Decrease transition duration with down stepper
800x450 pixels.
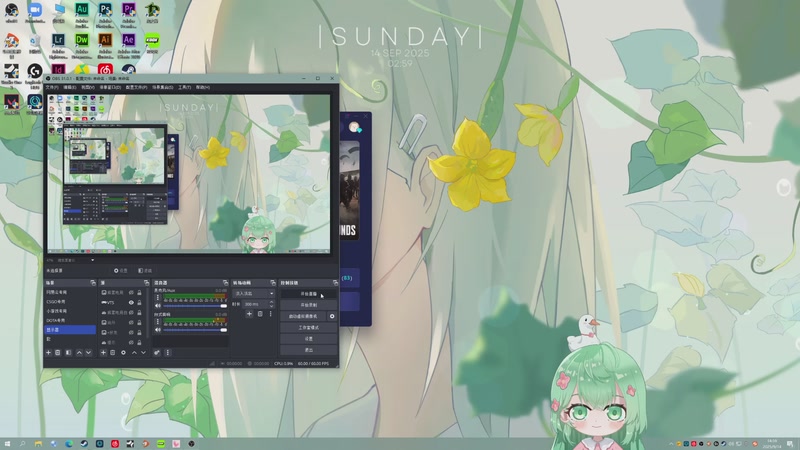point(271,306)
